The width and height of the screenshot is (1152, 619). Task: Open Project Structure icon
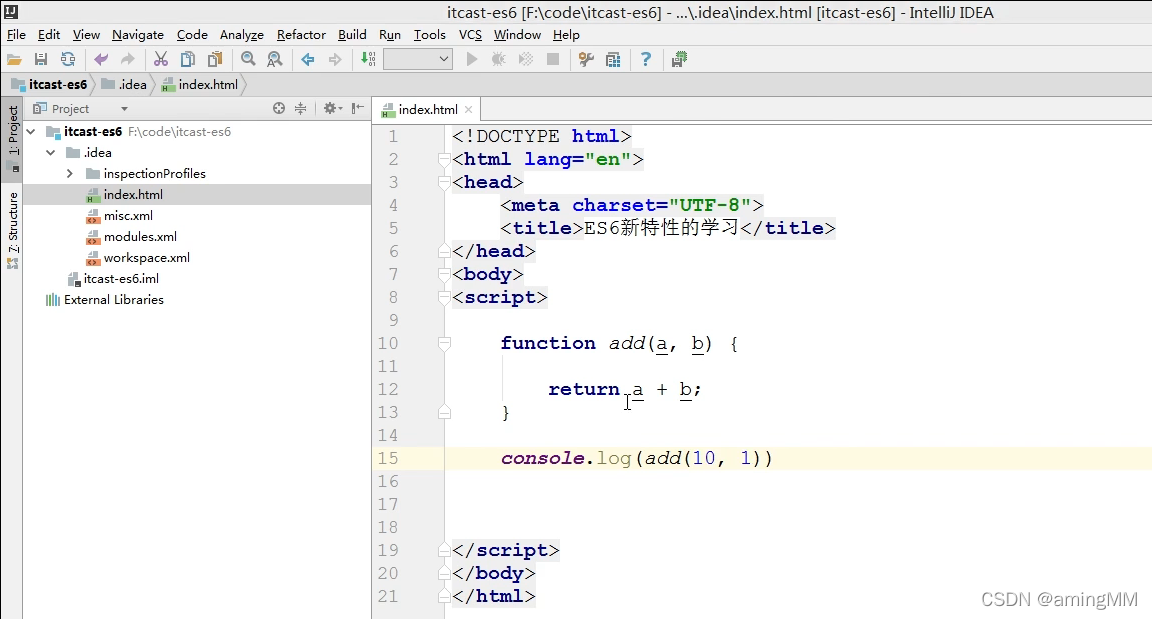pos(613,59)
